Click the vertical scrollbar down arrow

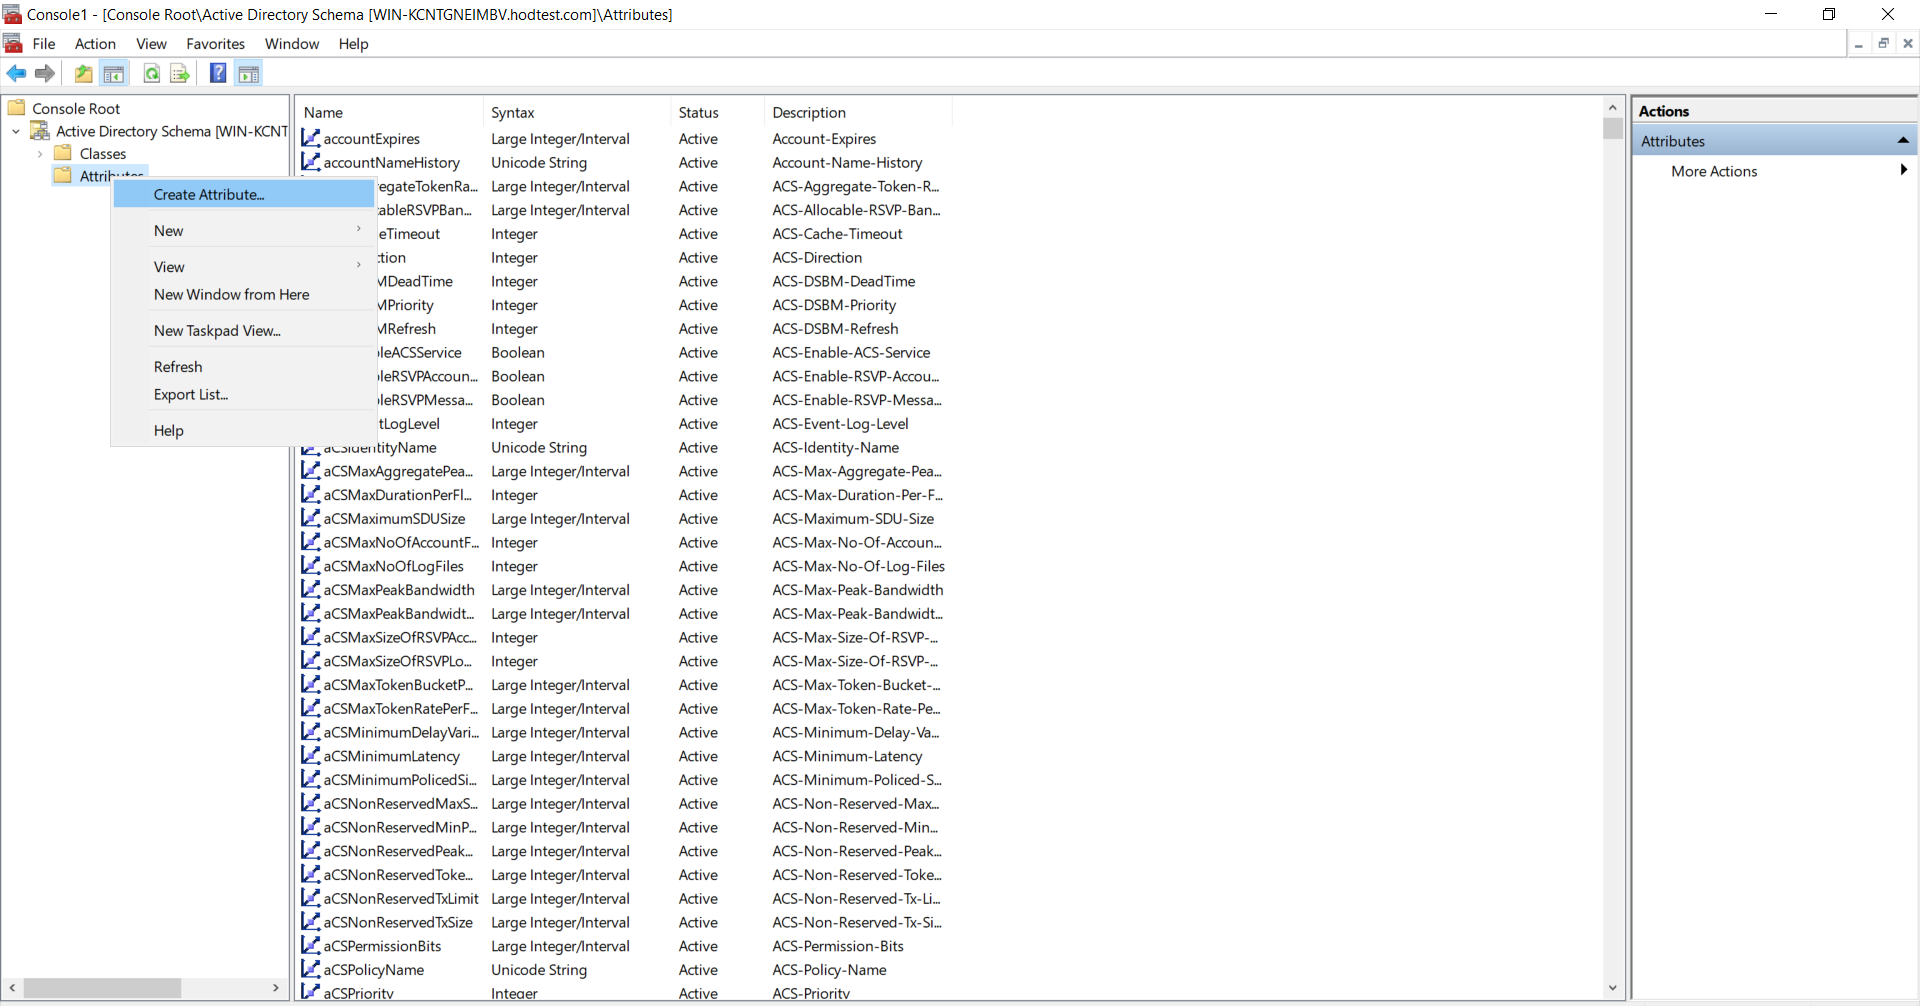tap(1612, 988)
